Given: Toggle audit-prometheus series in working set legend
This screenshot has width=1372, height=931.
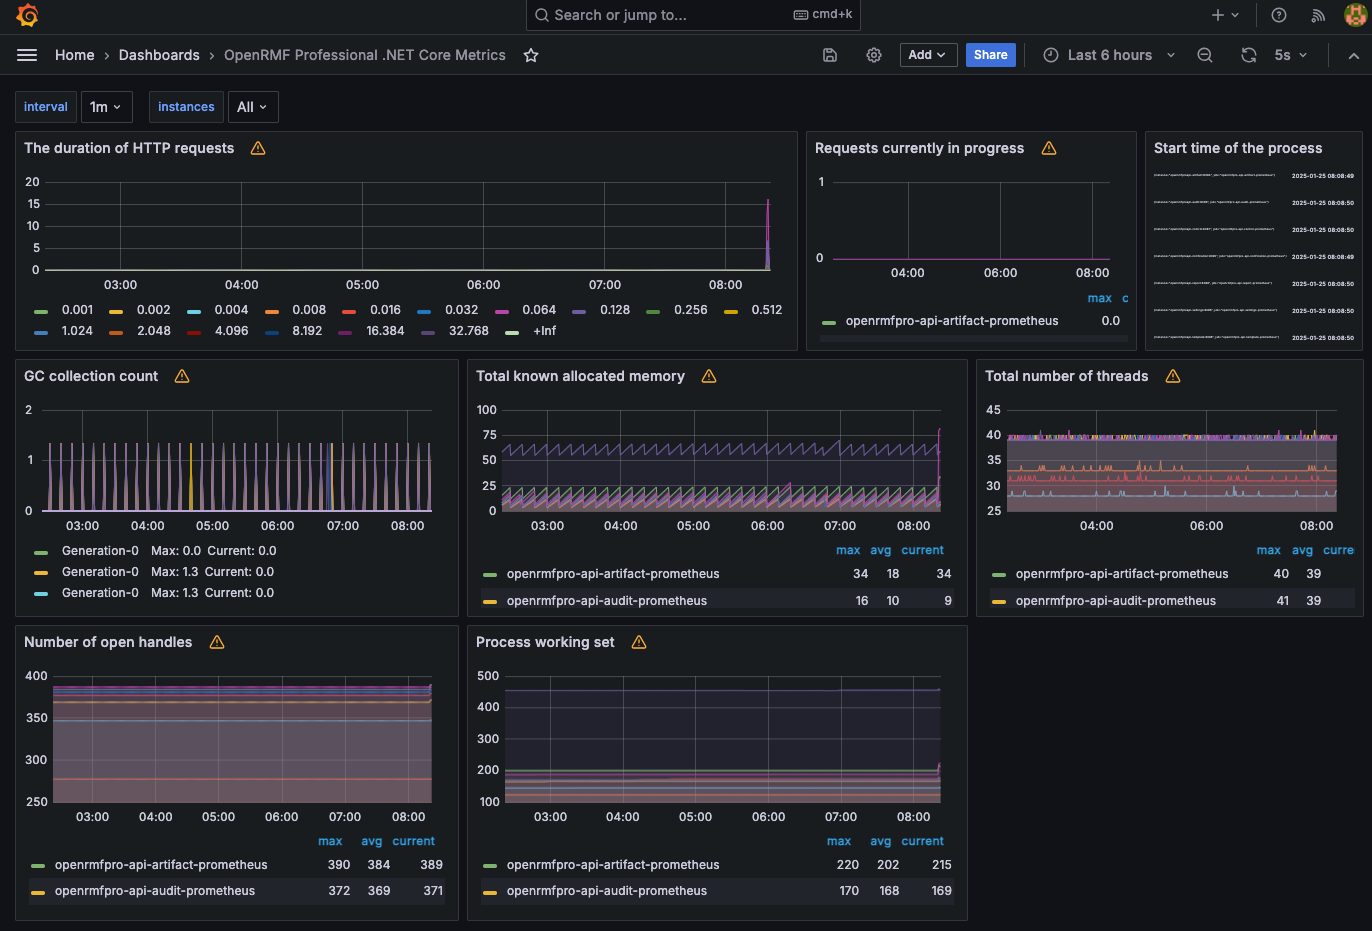Looking at the screenshot, I should click(x=607, y=891).
